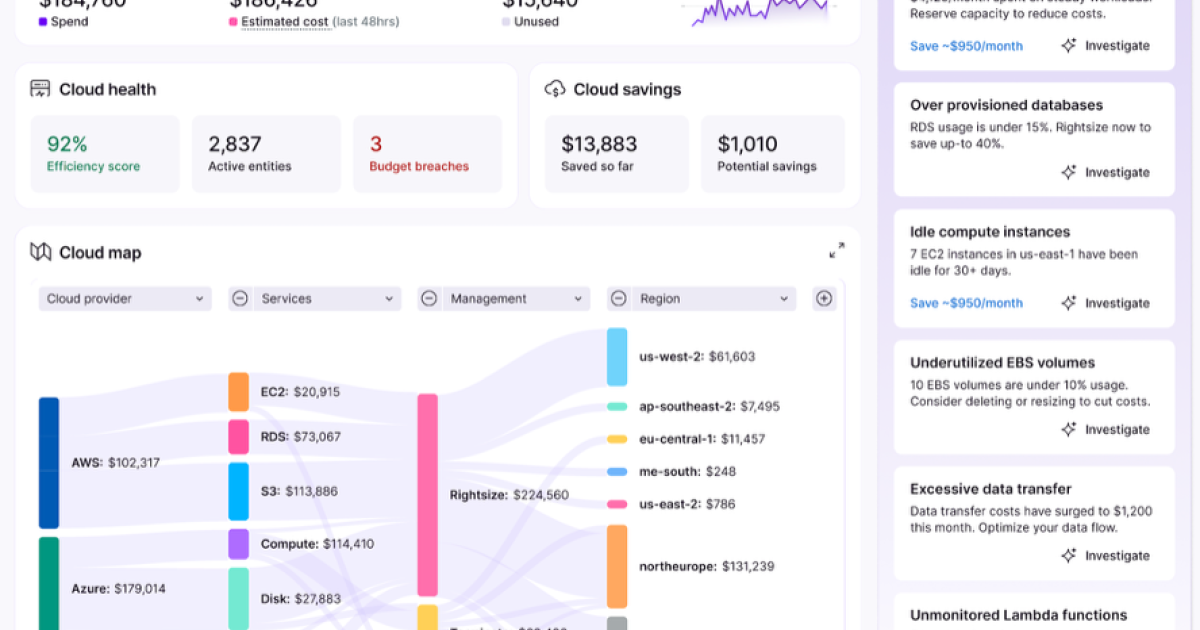Expand the Cloud map to fullscreen
The width and height of the screenshot is (1200, 630).
coord(837,250)
